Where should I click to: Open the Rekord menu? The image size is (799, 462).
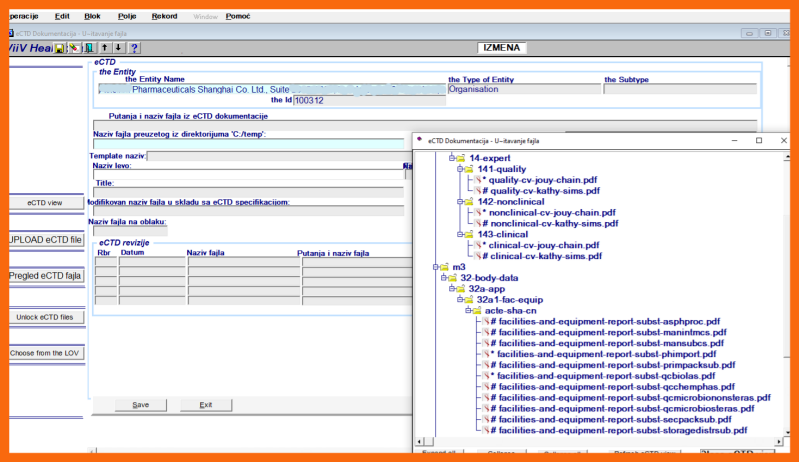164,16
